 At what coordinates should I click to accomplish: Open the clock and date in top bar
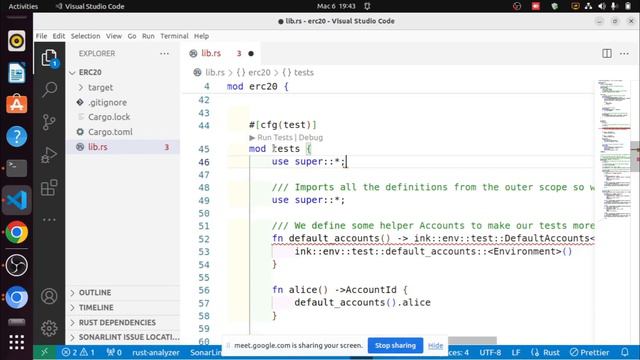336,6
